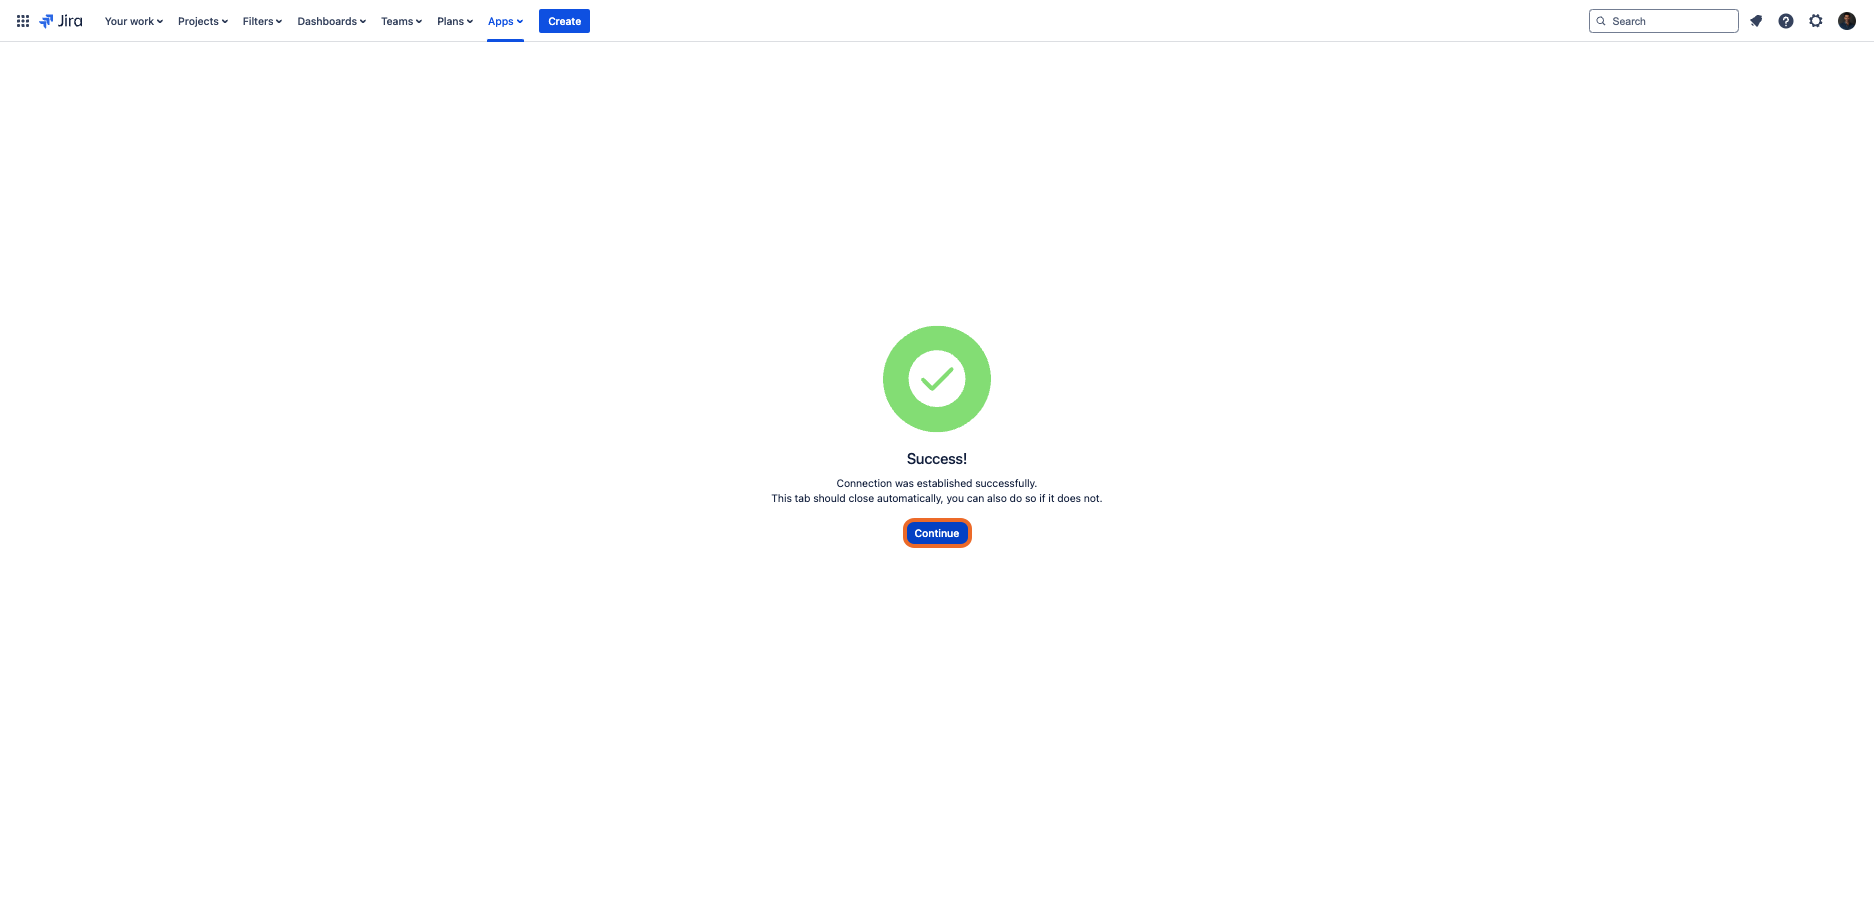
Task: Open the Dashboards menu
Action: 332,21
